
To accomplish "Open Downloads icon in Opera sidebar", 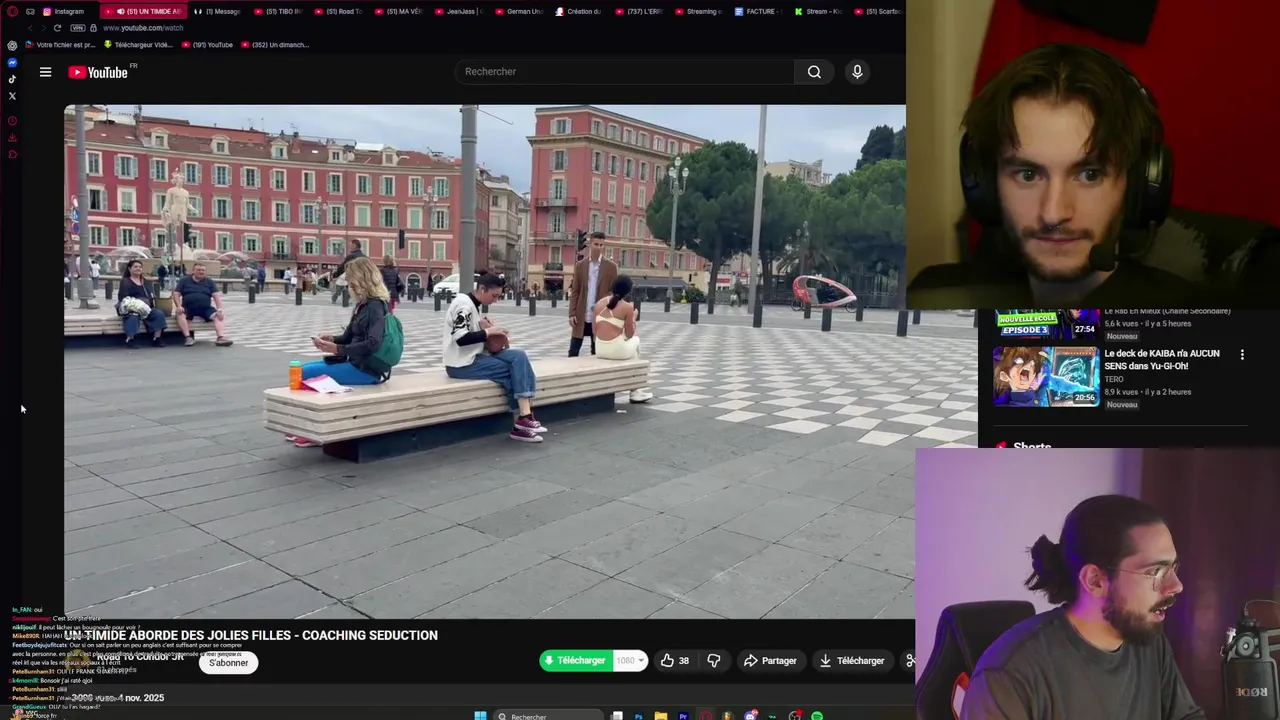I will click(x=12, y=138).
